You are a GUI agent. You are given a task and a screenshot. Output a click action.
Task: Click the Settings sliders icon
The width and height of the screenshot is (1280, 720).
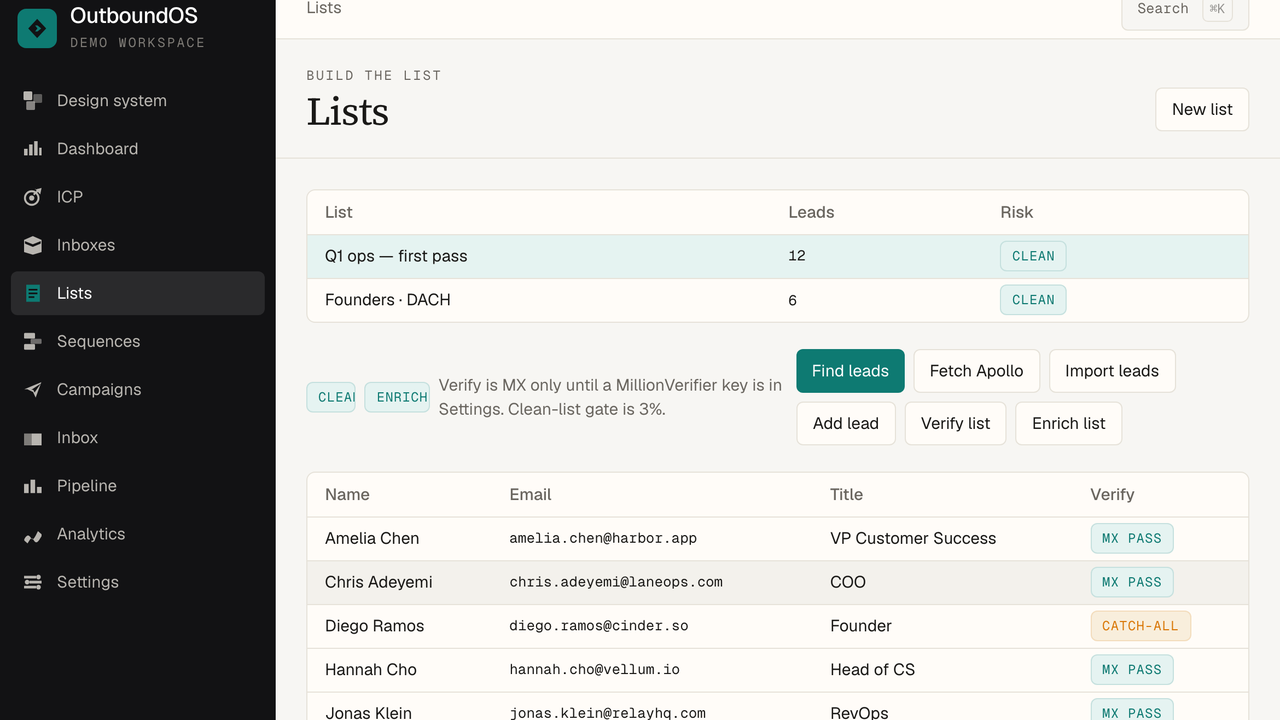click(33, 582)
